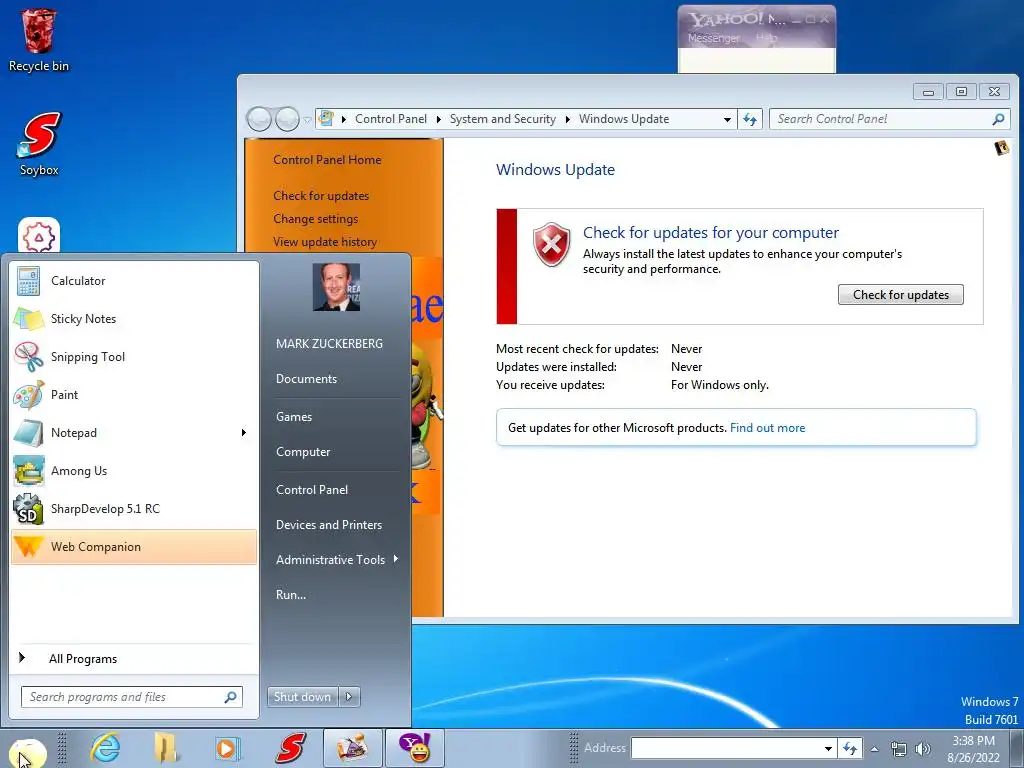Click the user account picture in Start menu
The image size is (1024, 768).
(x=336, y=287)
